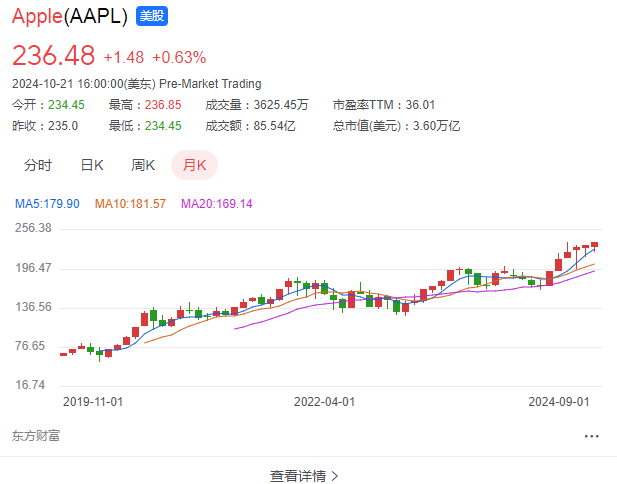Select the 月K monthly candlestick tab
617x484 pixels.
coord(194,165)
